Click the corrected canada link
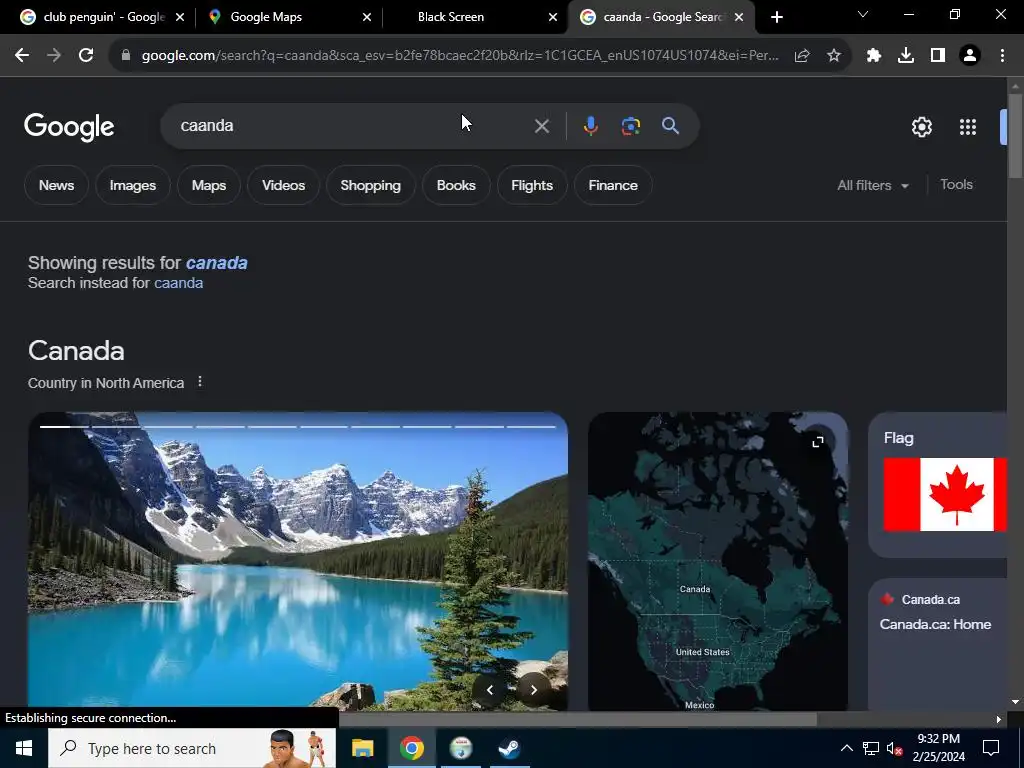The image size is (1024, 768). [x=217, y=263]
